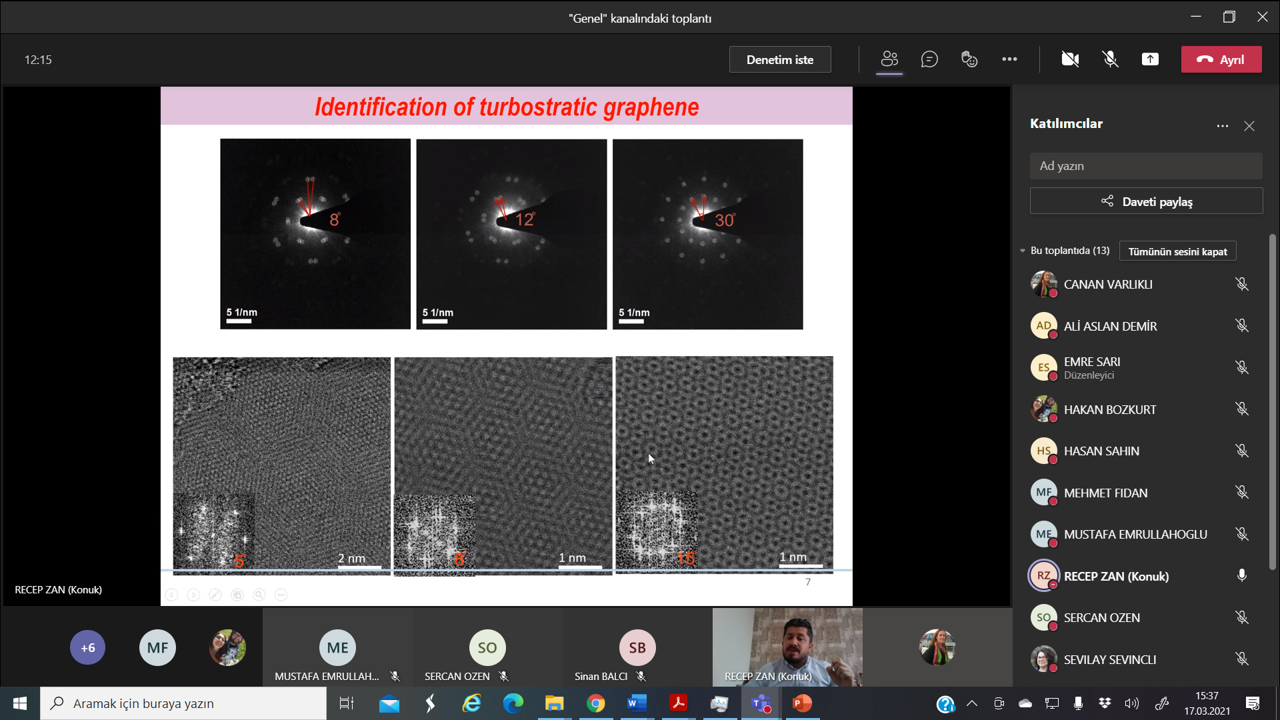Open Microsoft Word from the taskbar

point(637,703)
